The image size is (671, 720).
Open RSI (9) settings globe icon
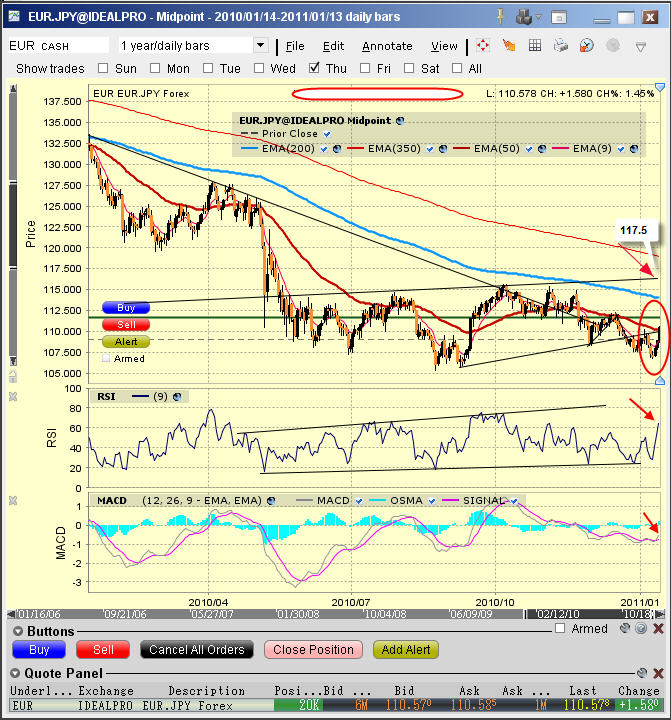pos(177,397)
